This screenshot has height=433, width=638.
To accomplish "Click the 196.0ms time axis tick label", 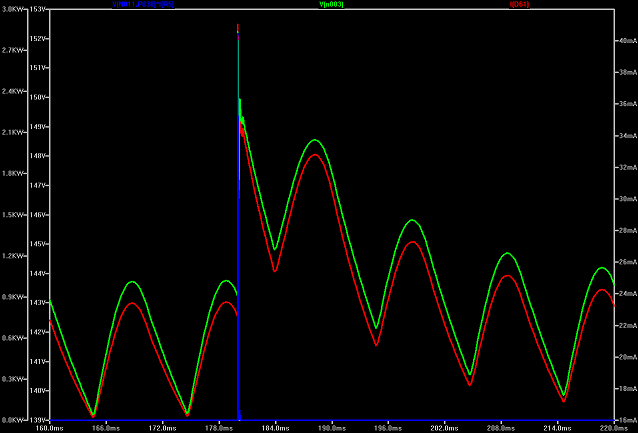I will [378, 427].
